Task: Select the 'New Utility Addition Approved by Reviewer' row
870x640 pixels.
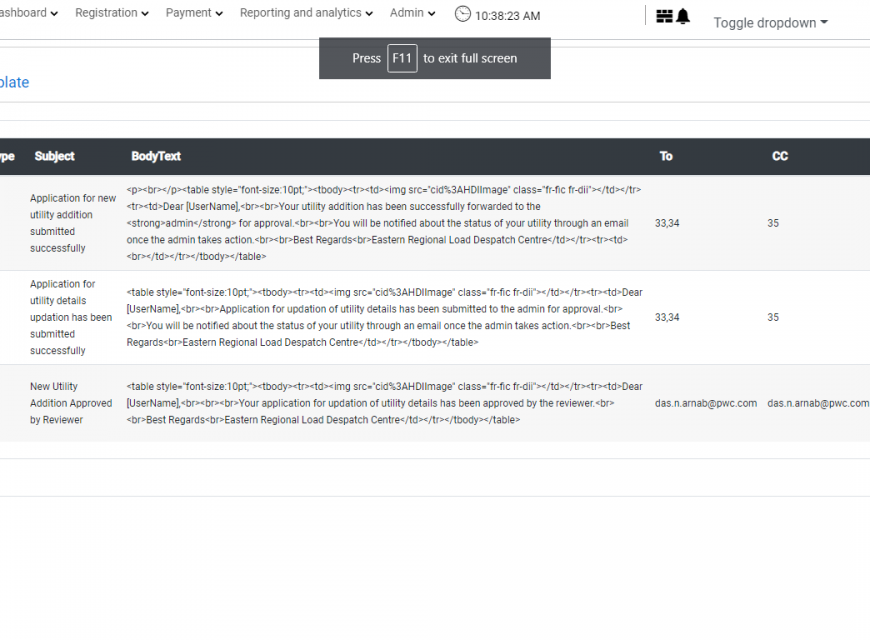Action: coord(70,403)
